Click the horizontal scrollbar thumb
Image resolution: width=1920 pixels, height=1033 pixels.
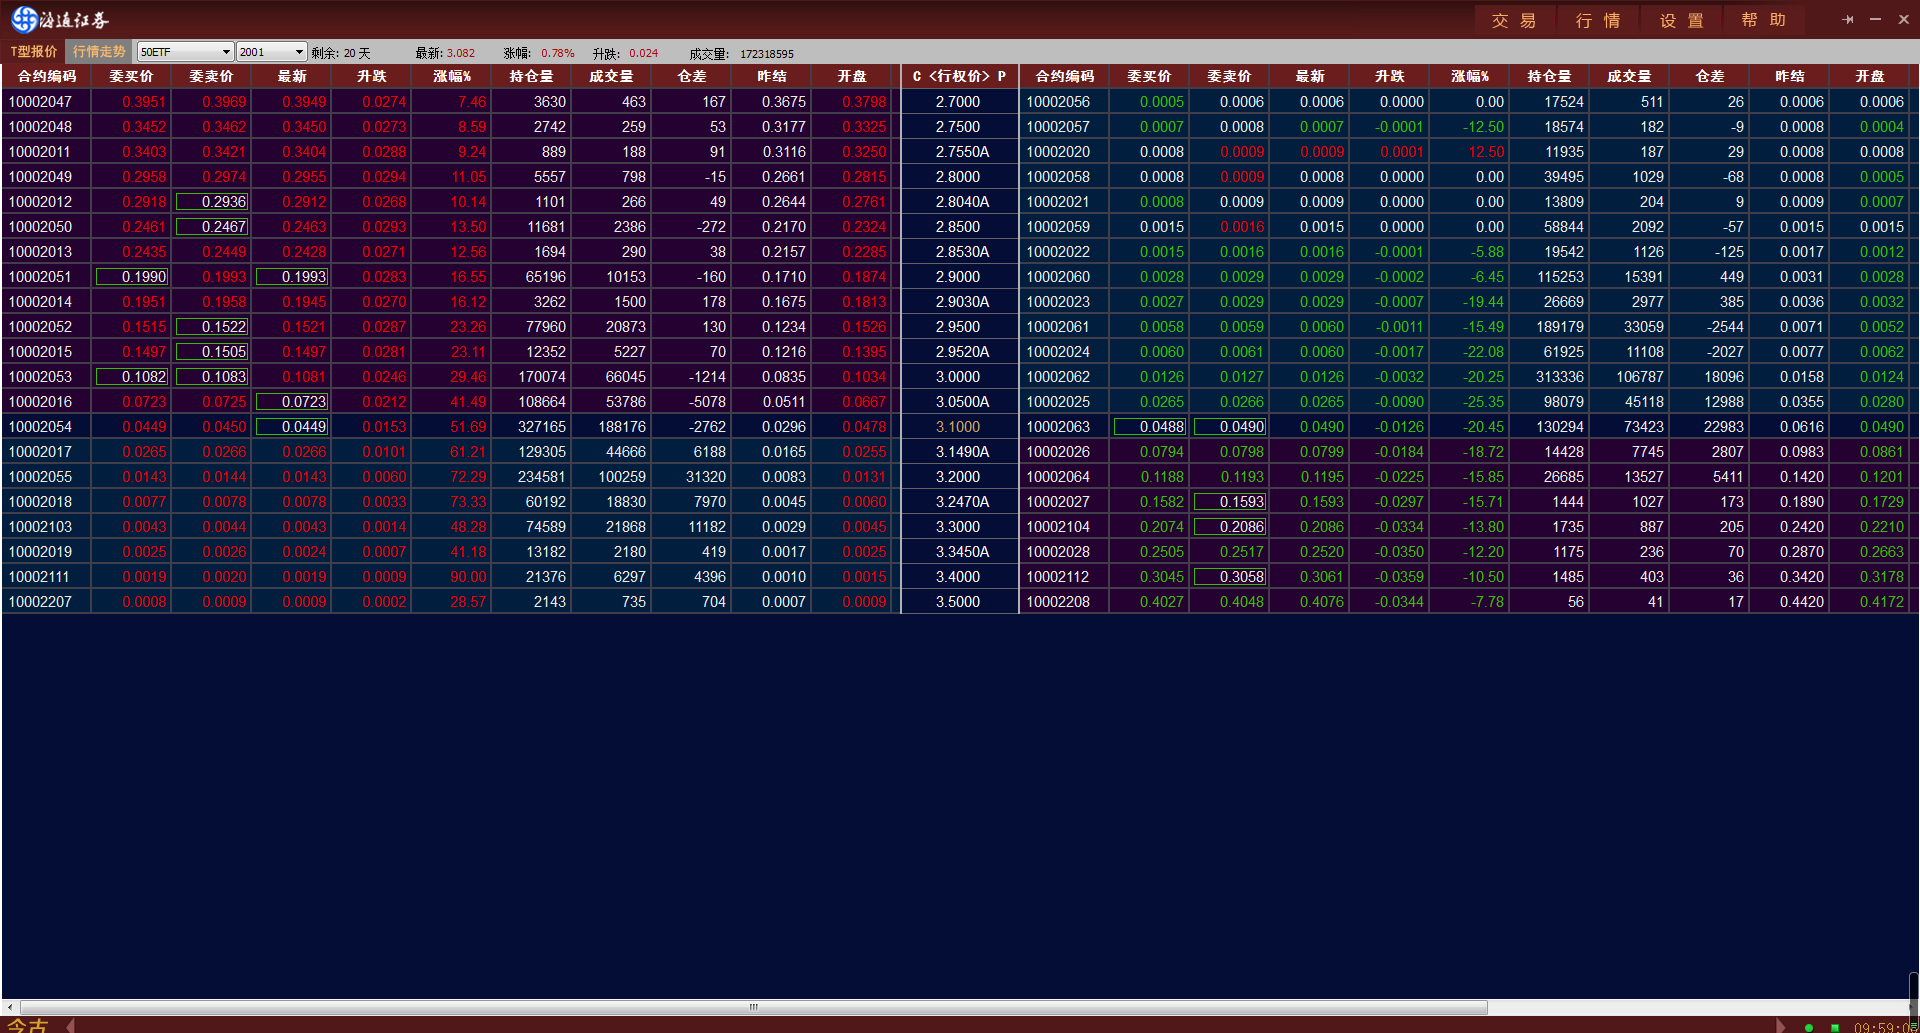pyautogui.click(x=753, y=1007)
